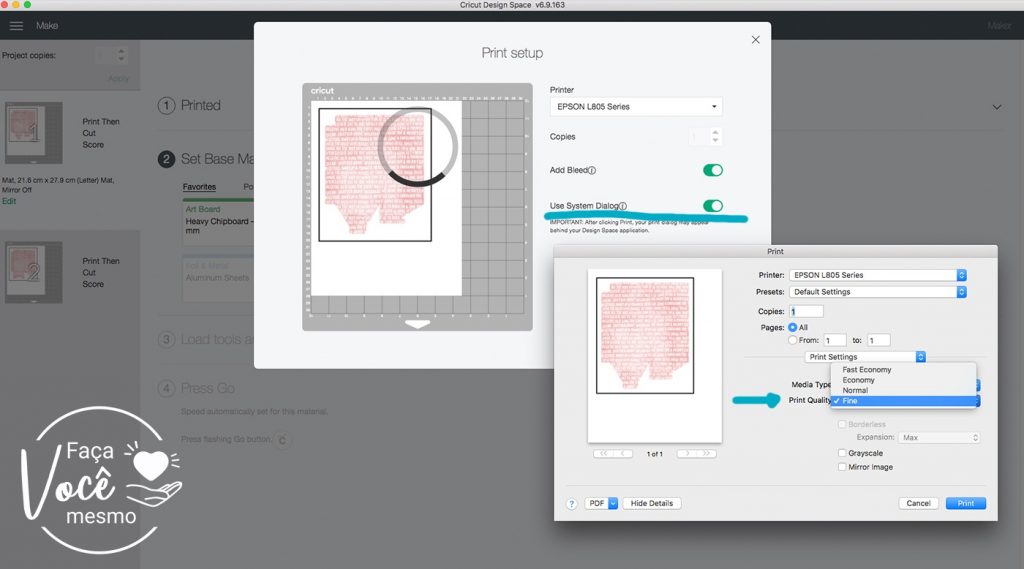Viewport: 1024px width, 569px height.
Task: Click the blue Print button
Action: click(x=965, y=503)
